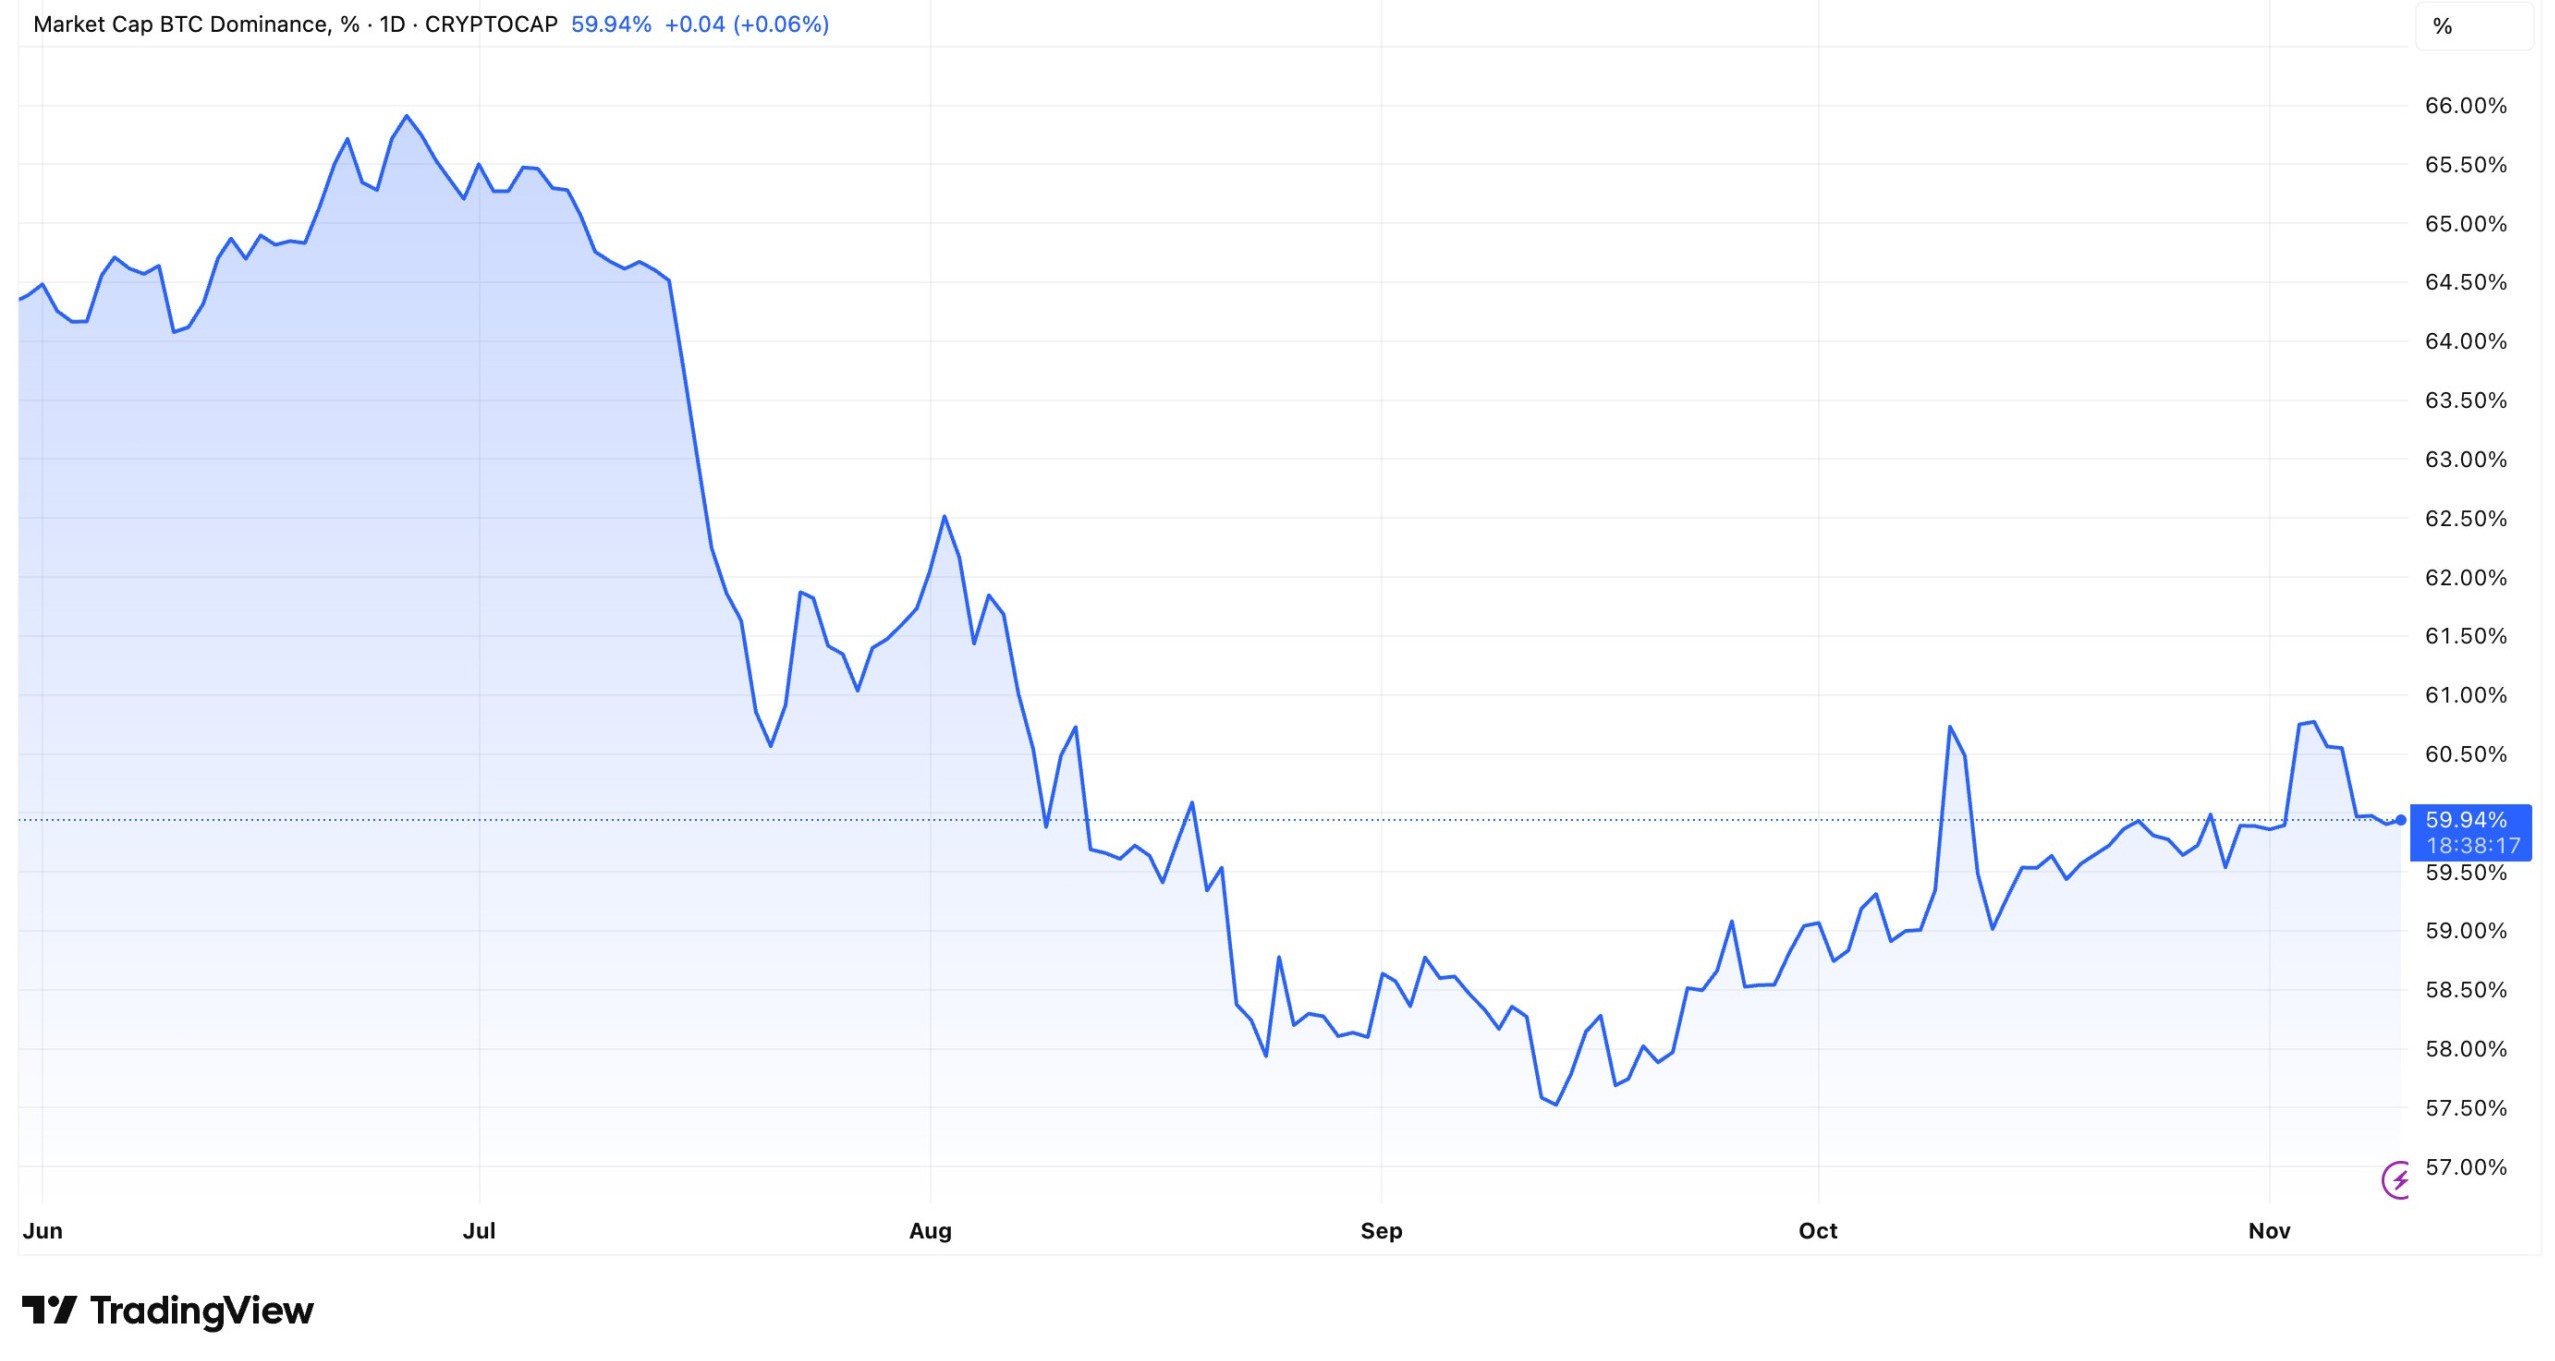Viewport: 2555px width, 1361px height.
Task: Open the TradingView logo link
Action: (168, 1310)
